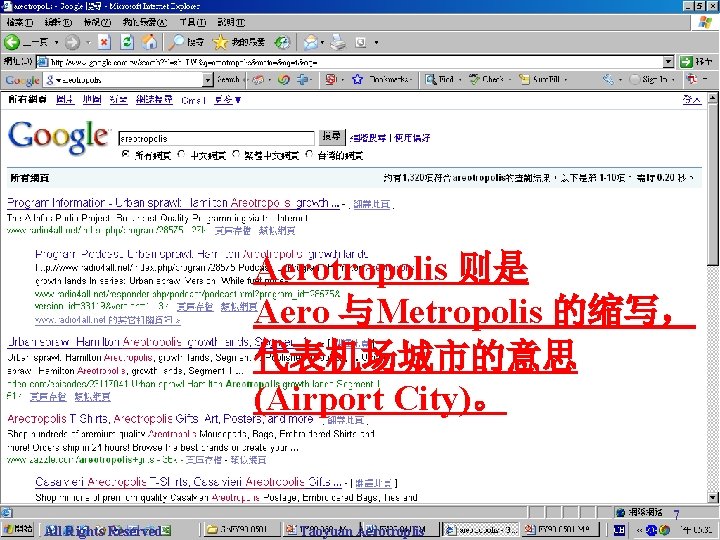
Task: Open the address bar URL dropdown
Action: [x=669, y=62]
